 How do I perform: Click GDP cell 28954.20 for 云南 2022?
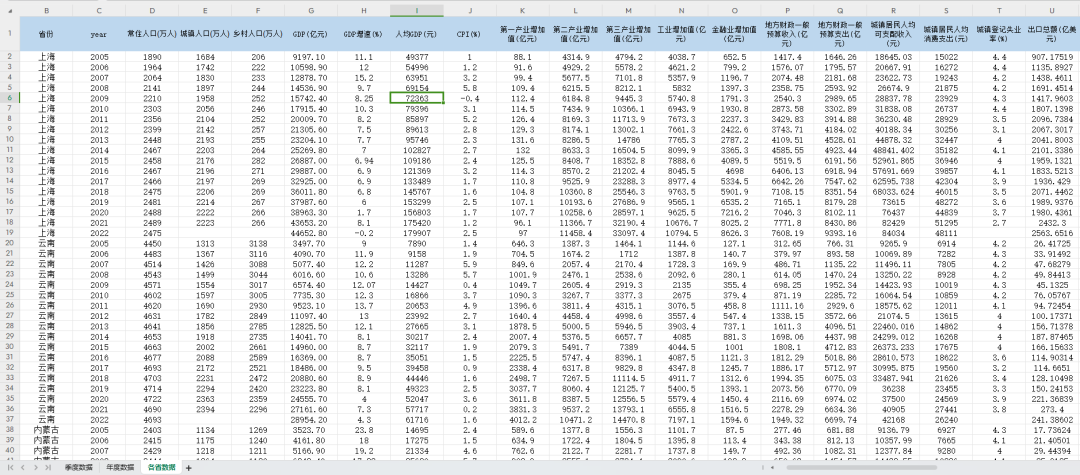(311, 419)
